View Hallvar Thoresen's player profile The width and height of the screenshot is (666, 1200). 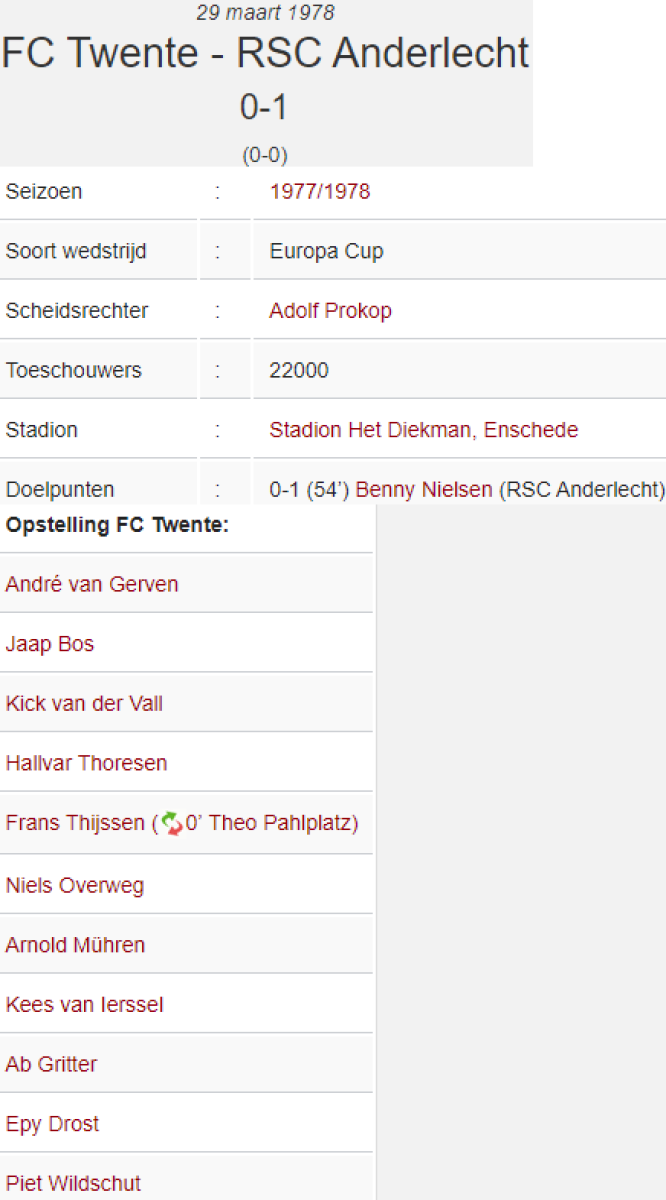point(86,763)
